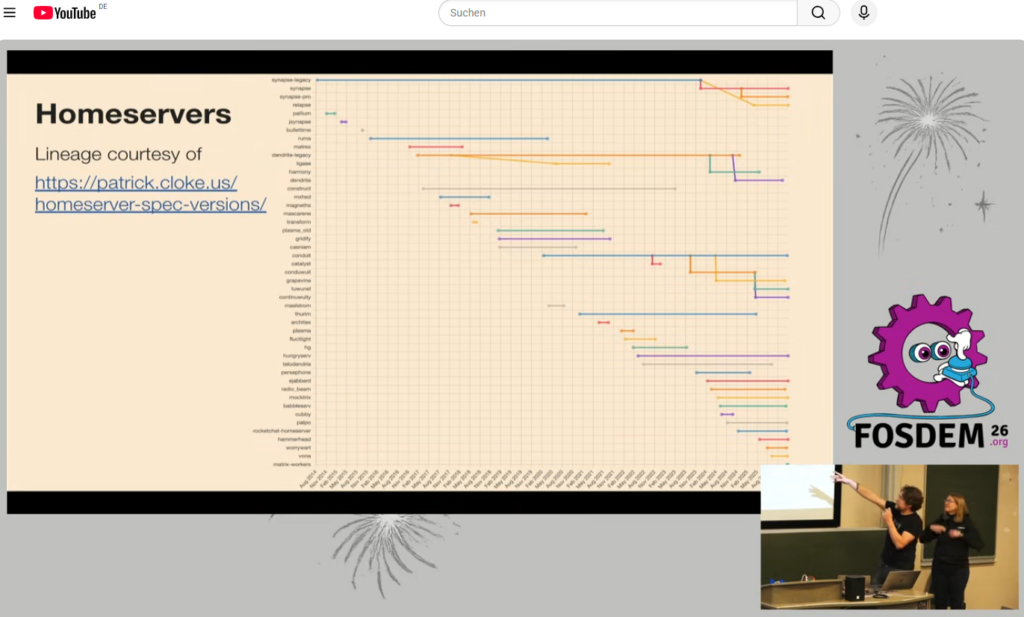The image size is (1024, 617).
Task: Click the YouTube logo
Action: [x=65, y=13]
